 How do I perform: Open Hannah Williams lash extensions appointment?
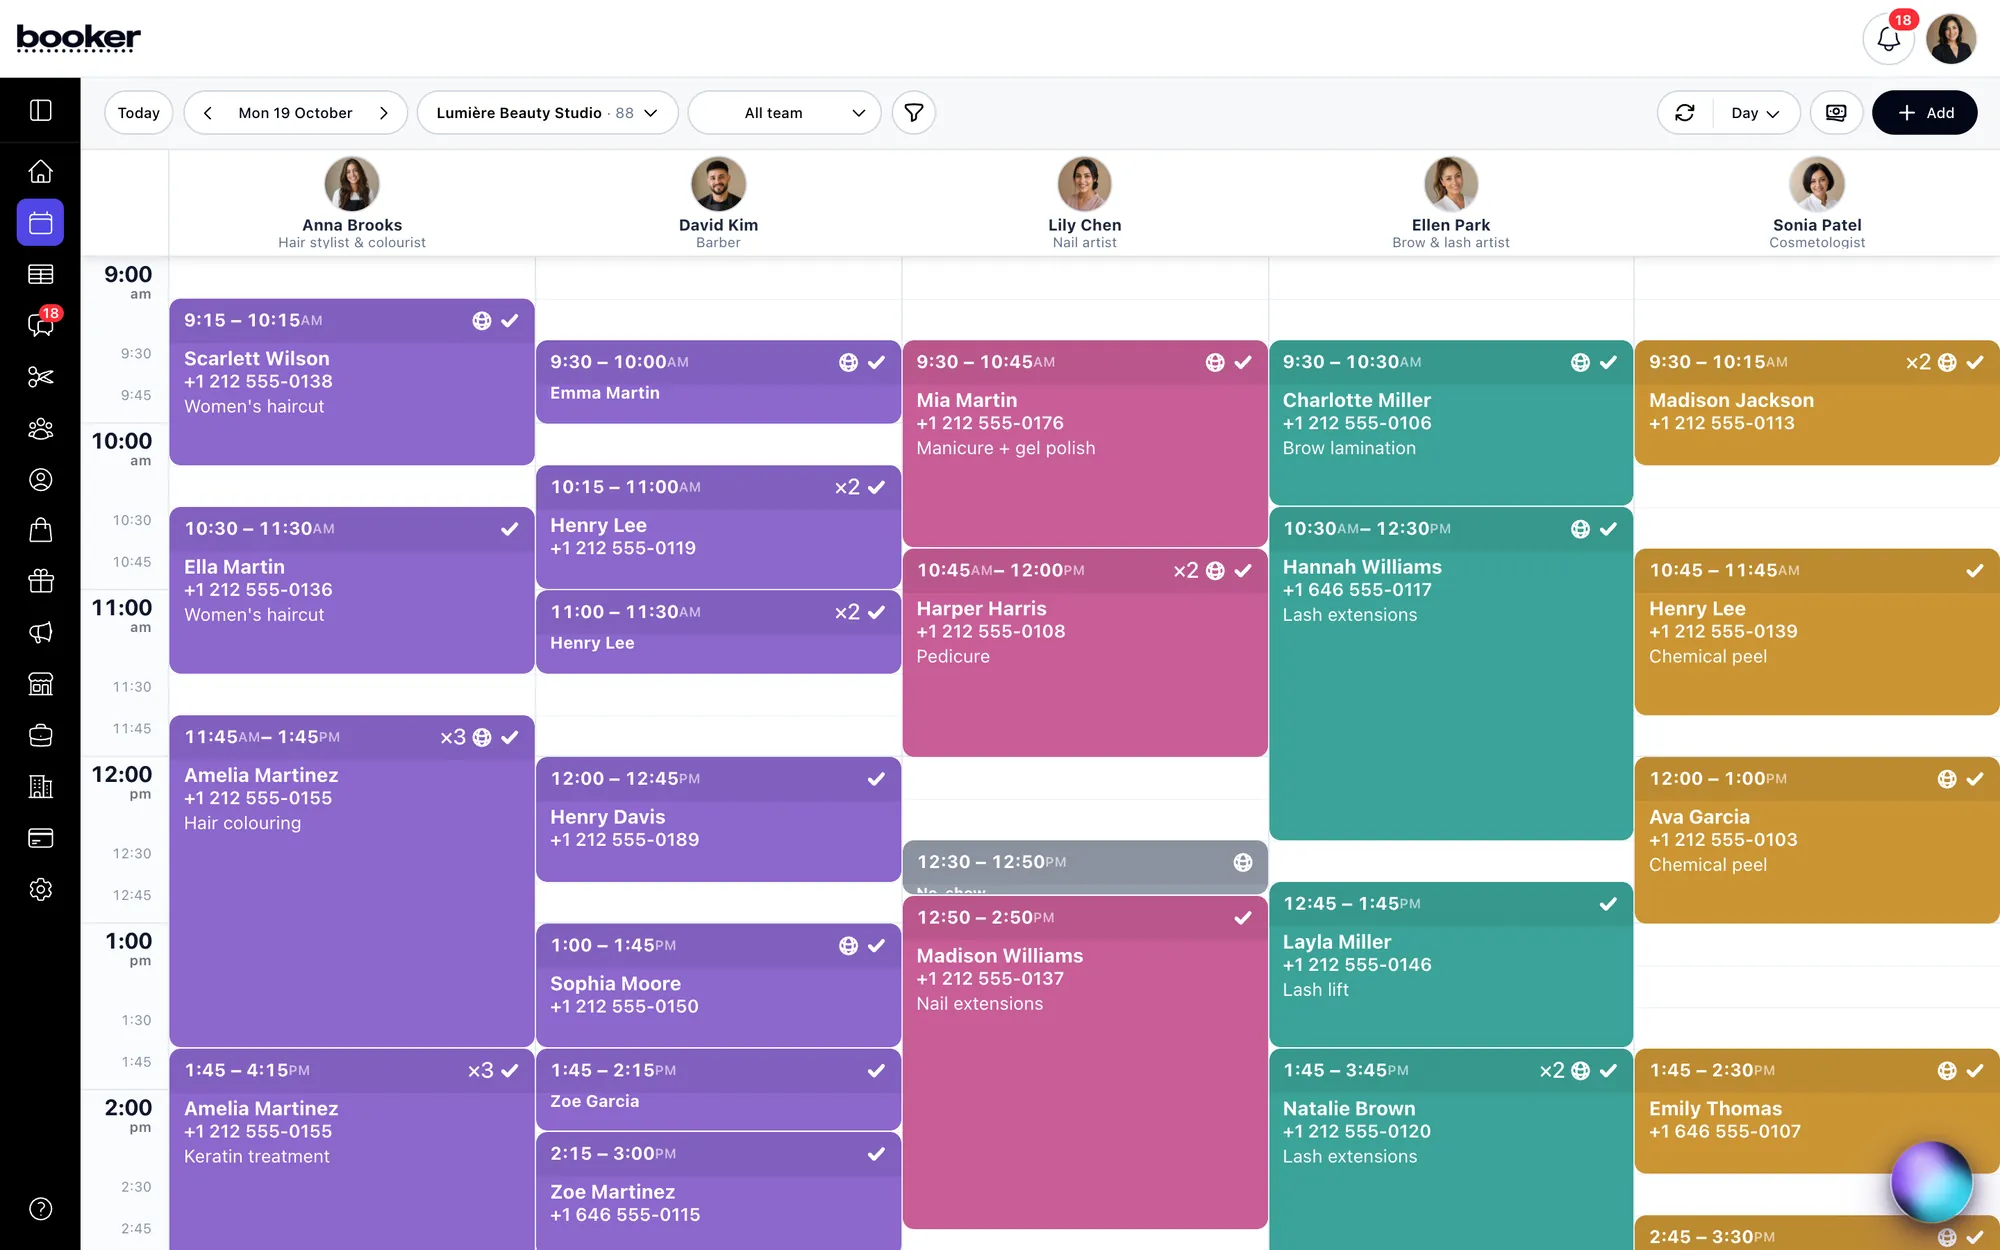(x=1451, y=674)
